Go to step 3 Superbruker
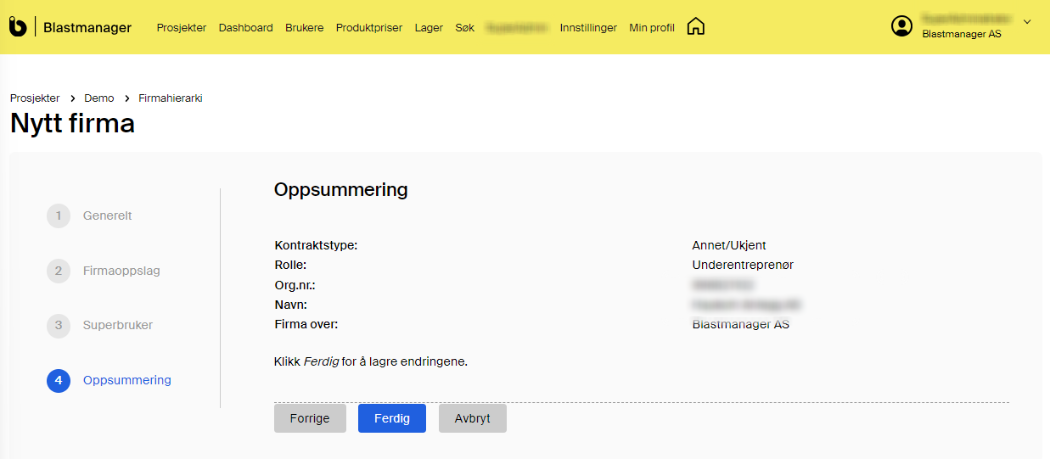This screenshot has width=1050, height=459. pyautogui.click(x=117, y=325)
